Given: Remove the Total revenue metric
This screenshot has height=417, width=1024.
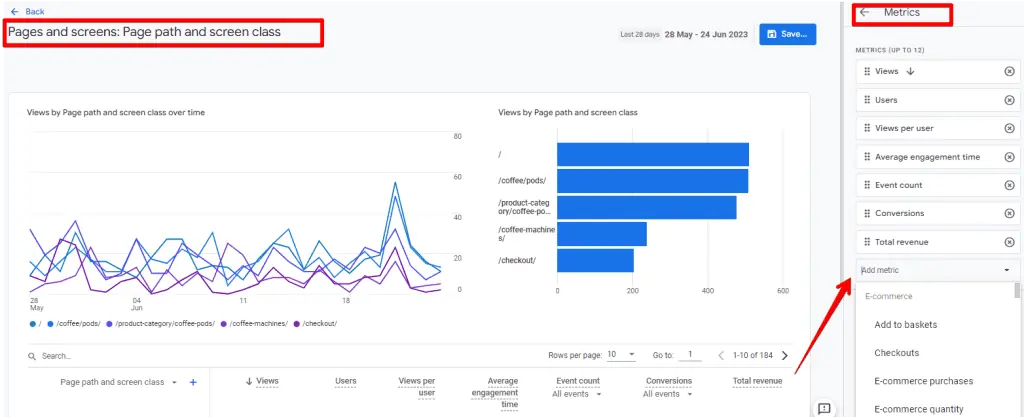Looking at the screenshot, I should pos(1009,242).
